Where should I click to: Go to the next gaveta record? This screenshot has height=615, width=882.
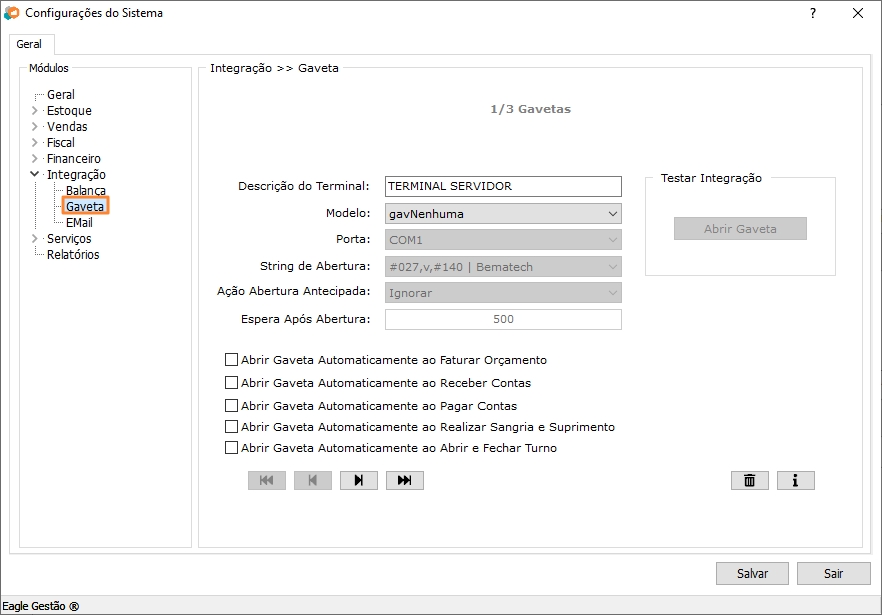coord(358,481)
